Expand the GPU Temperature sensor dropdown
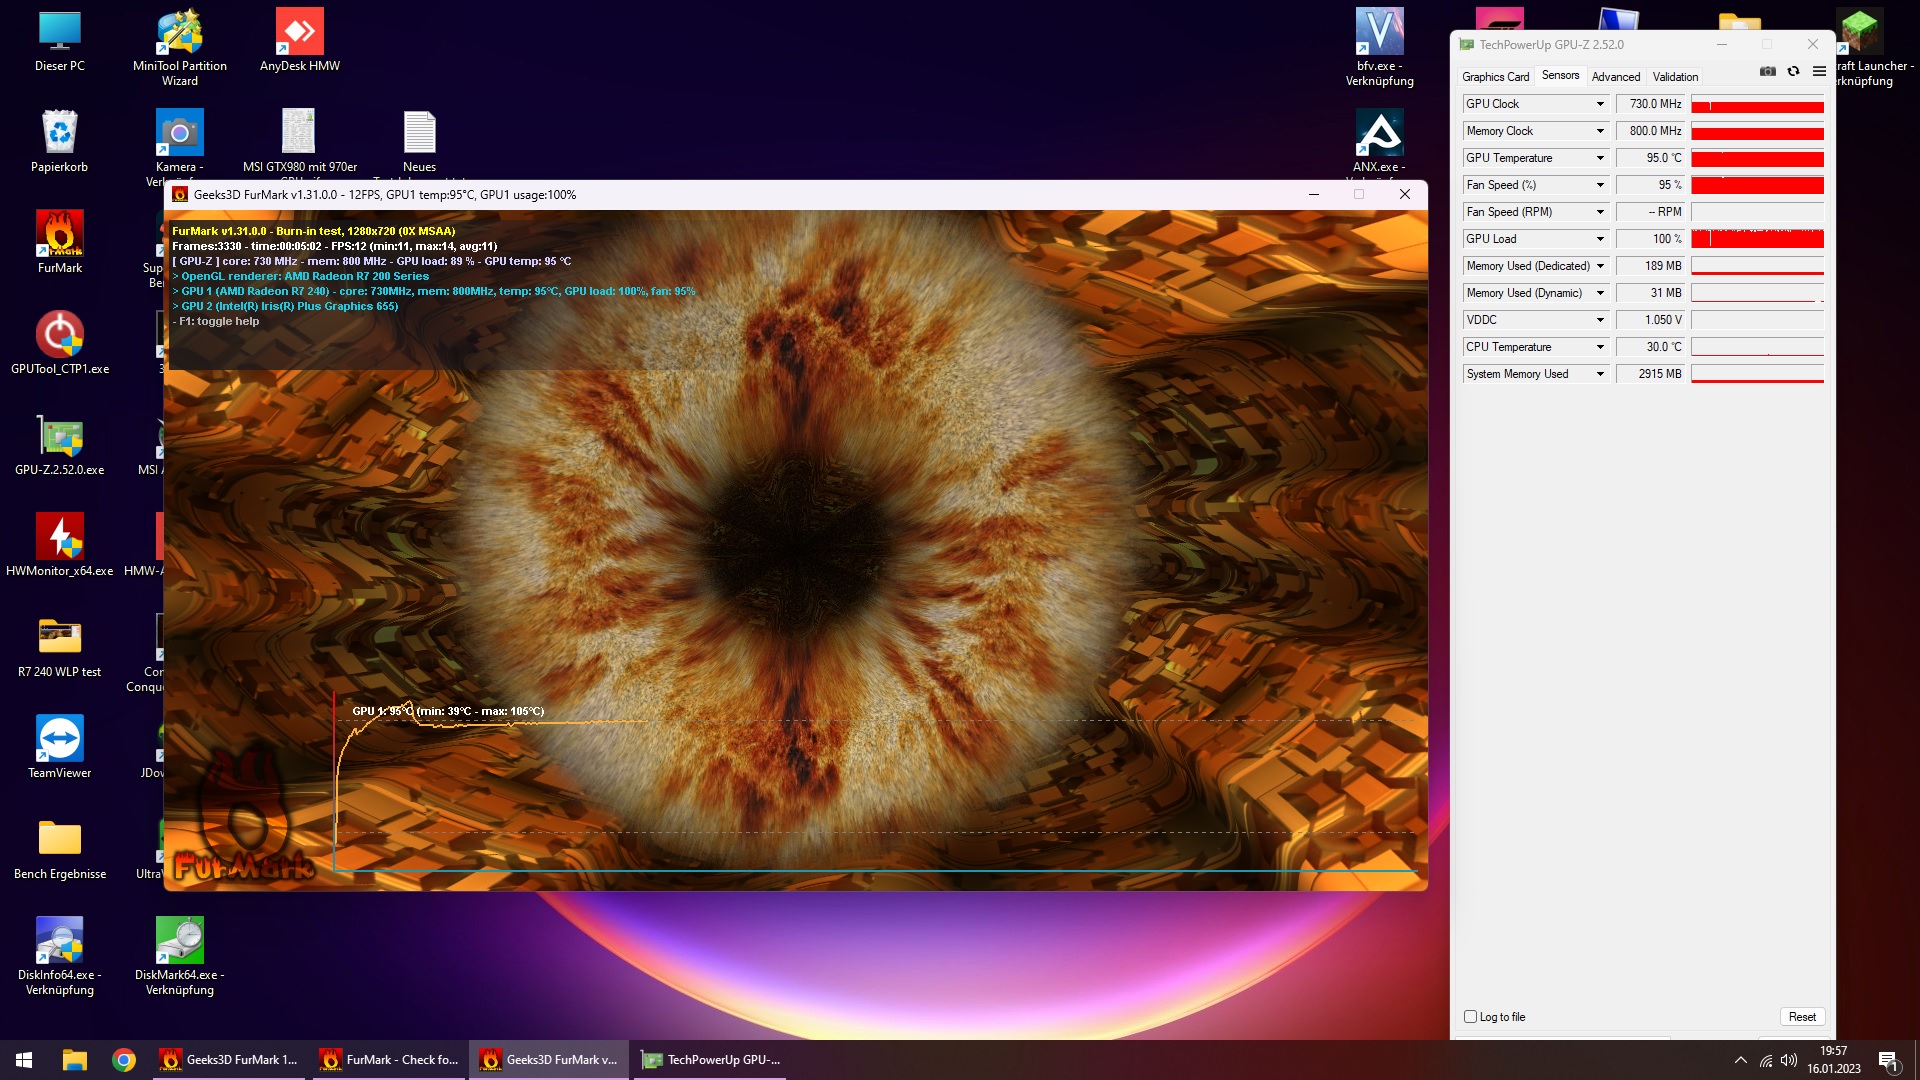This screenshot has height=1080, width=1920. click(x=1600, y=158)
